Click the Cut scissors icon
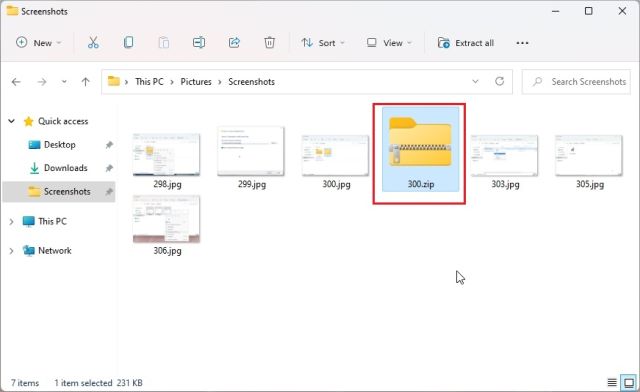The image size is (640, 392). click(93, 42)
